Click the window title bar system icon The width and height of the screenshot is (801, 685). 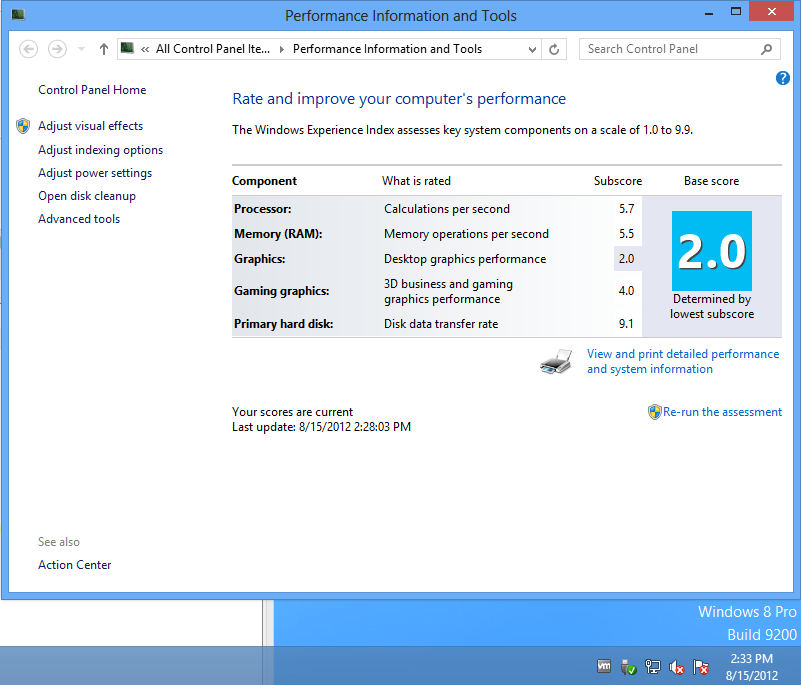coord(18,14)
